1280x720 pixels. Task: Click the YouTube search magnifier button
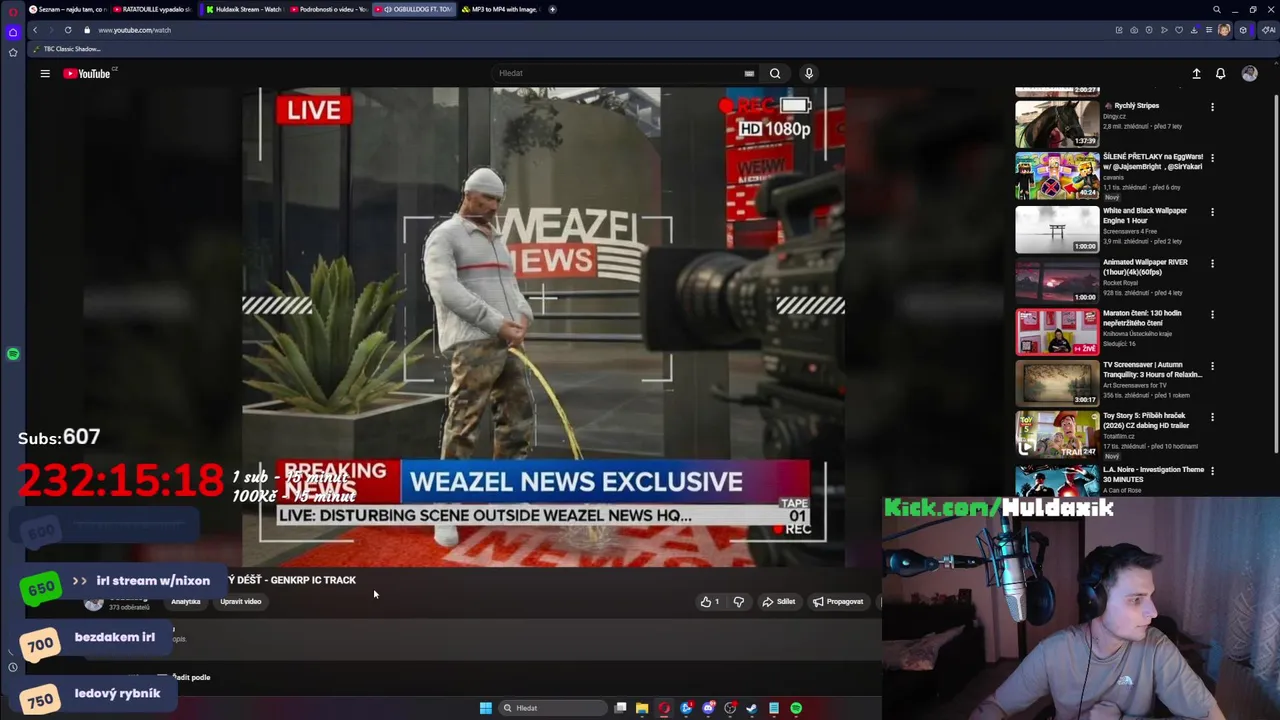click(775, 73)
